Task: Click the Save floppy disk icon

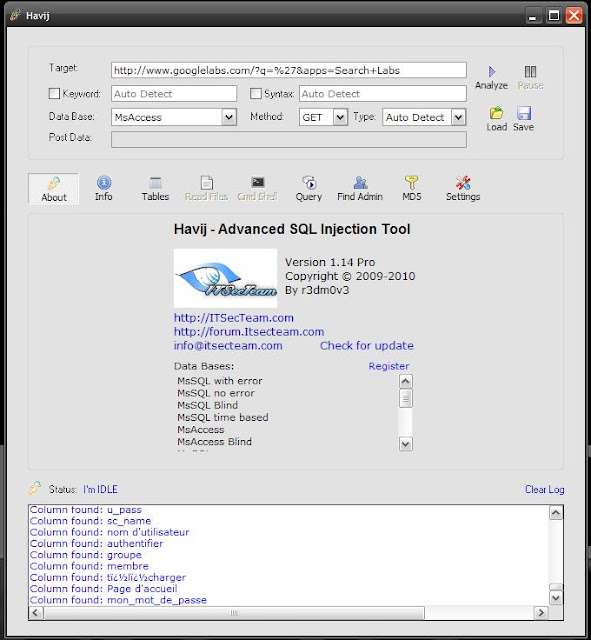Action: (x=524, y=113)
